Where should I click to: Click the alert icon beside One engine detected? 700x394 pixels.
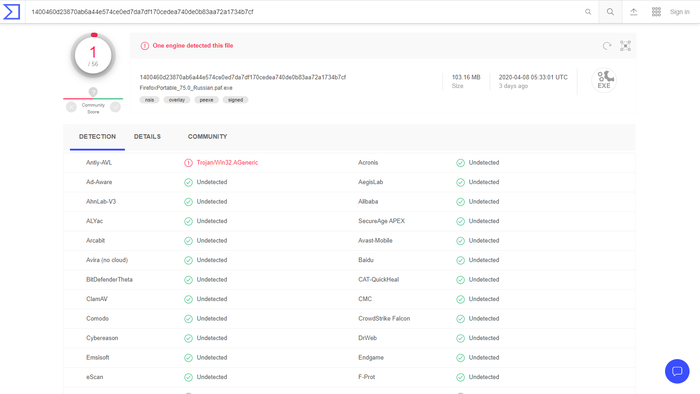click(x=145, y=46)
